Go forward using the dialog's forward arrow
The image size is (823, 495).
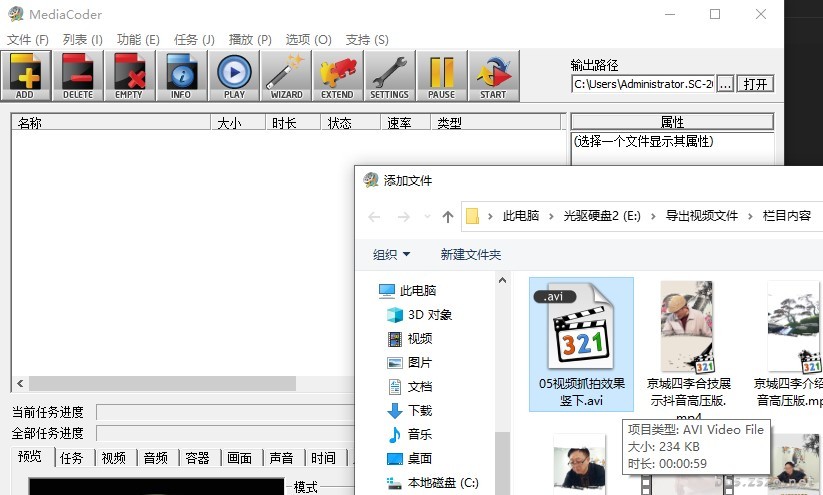tap(404, 217)
